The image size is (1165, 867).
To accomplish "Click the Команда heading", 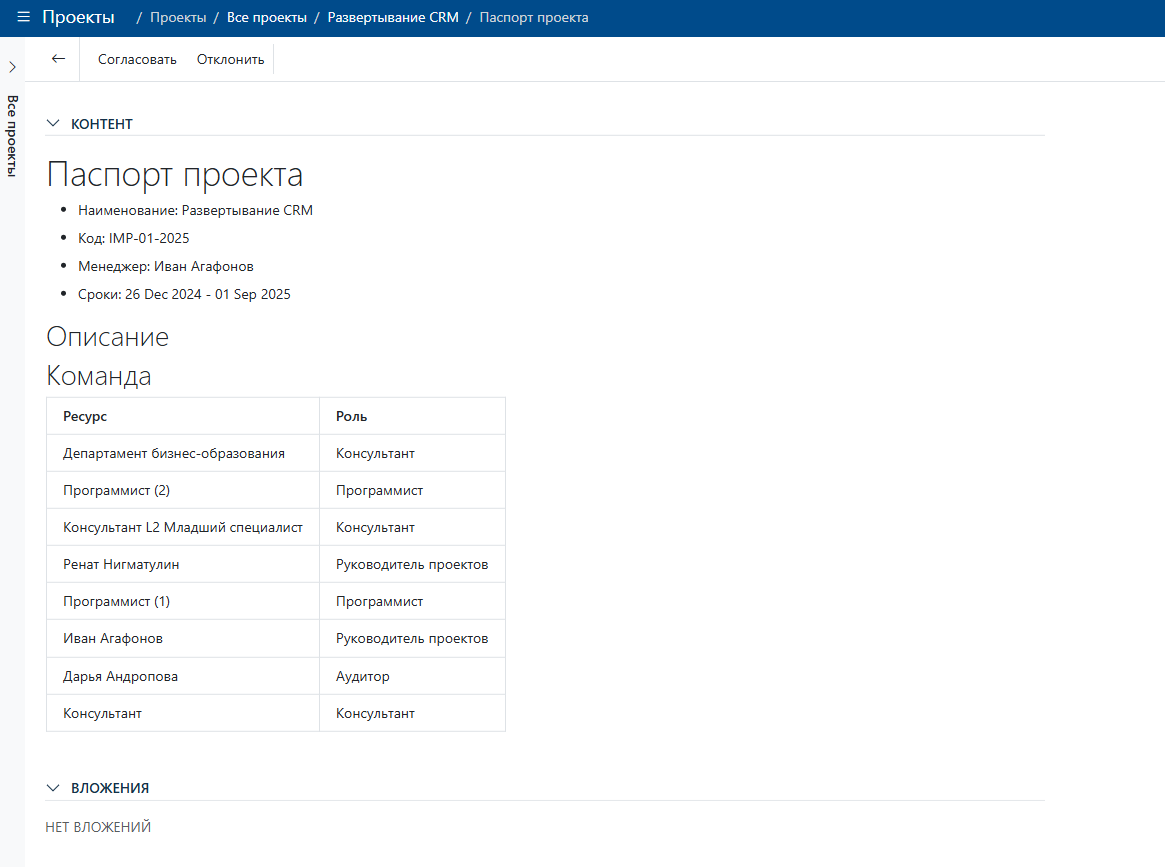I will (99, 375).
